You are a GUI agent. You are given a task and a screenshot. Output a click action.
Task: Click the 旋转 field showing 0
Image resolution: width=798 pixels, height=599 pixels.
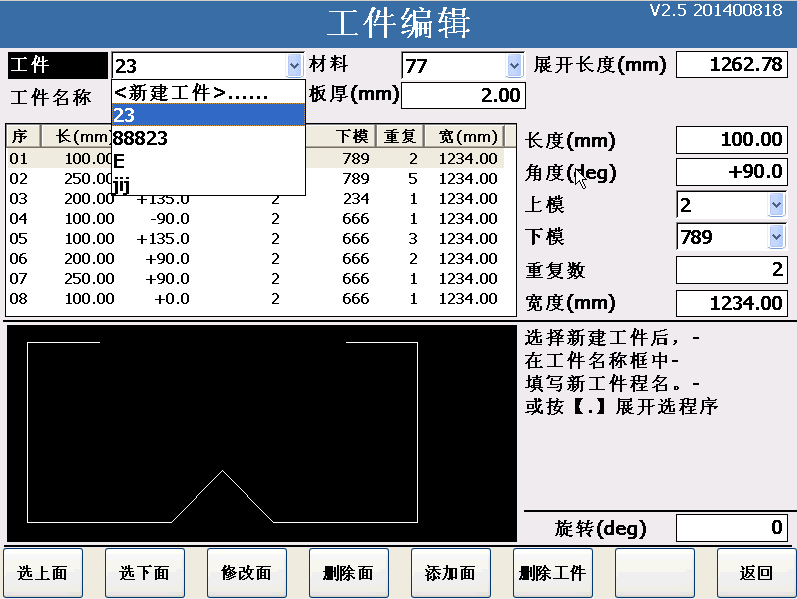tap(732, 528)
